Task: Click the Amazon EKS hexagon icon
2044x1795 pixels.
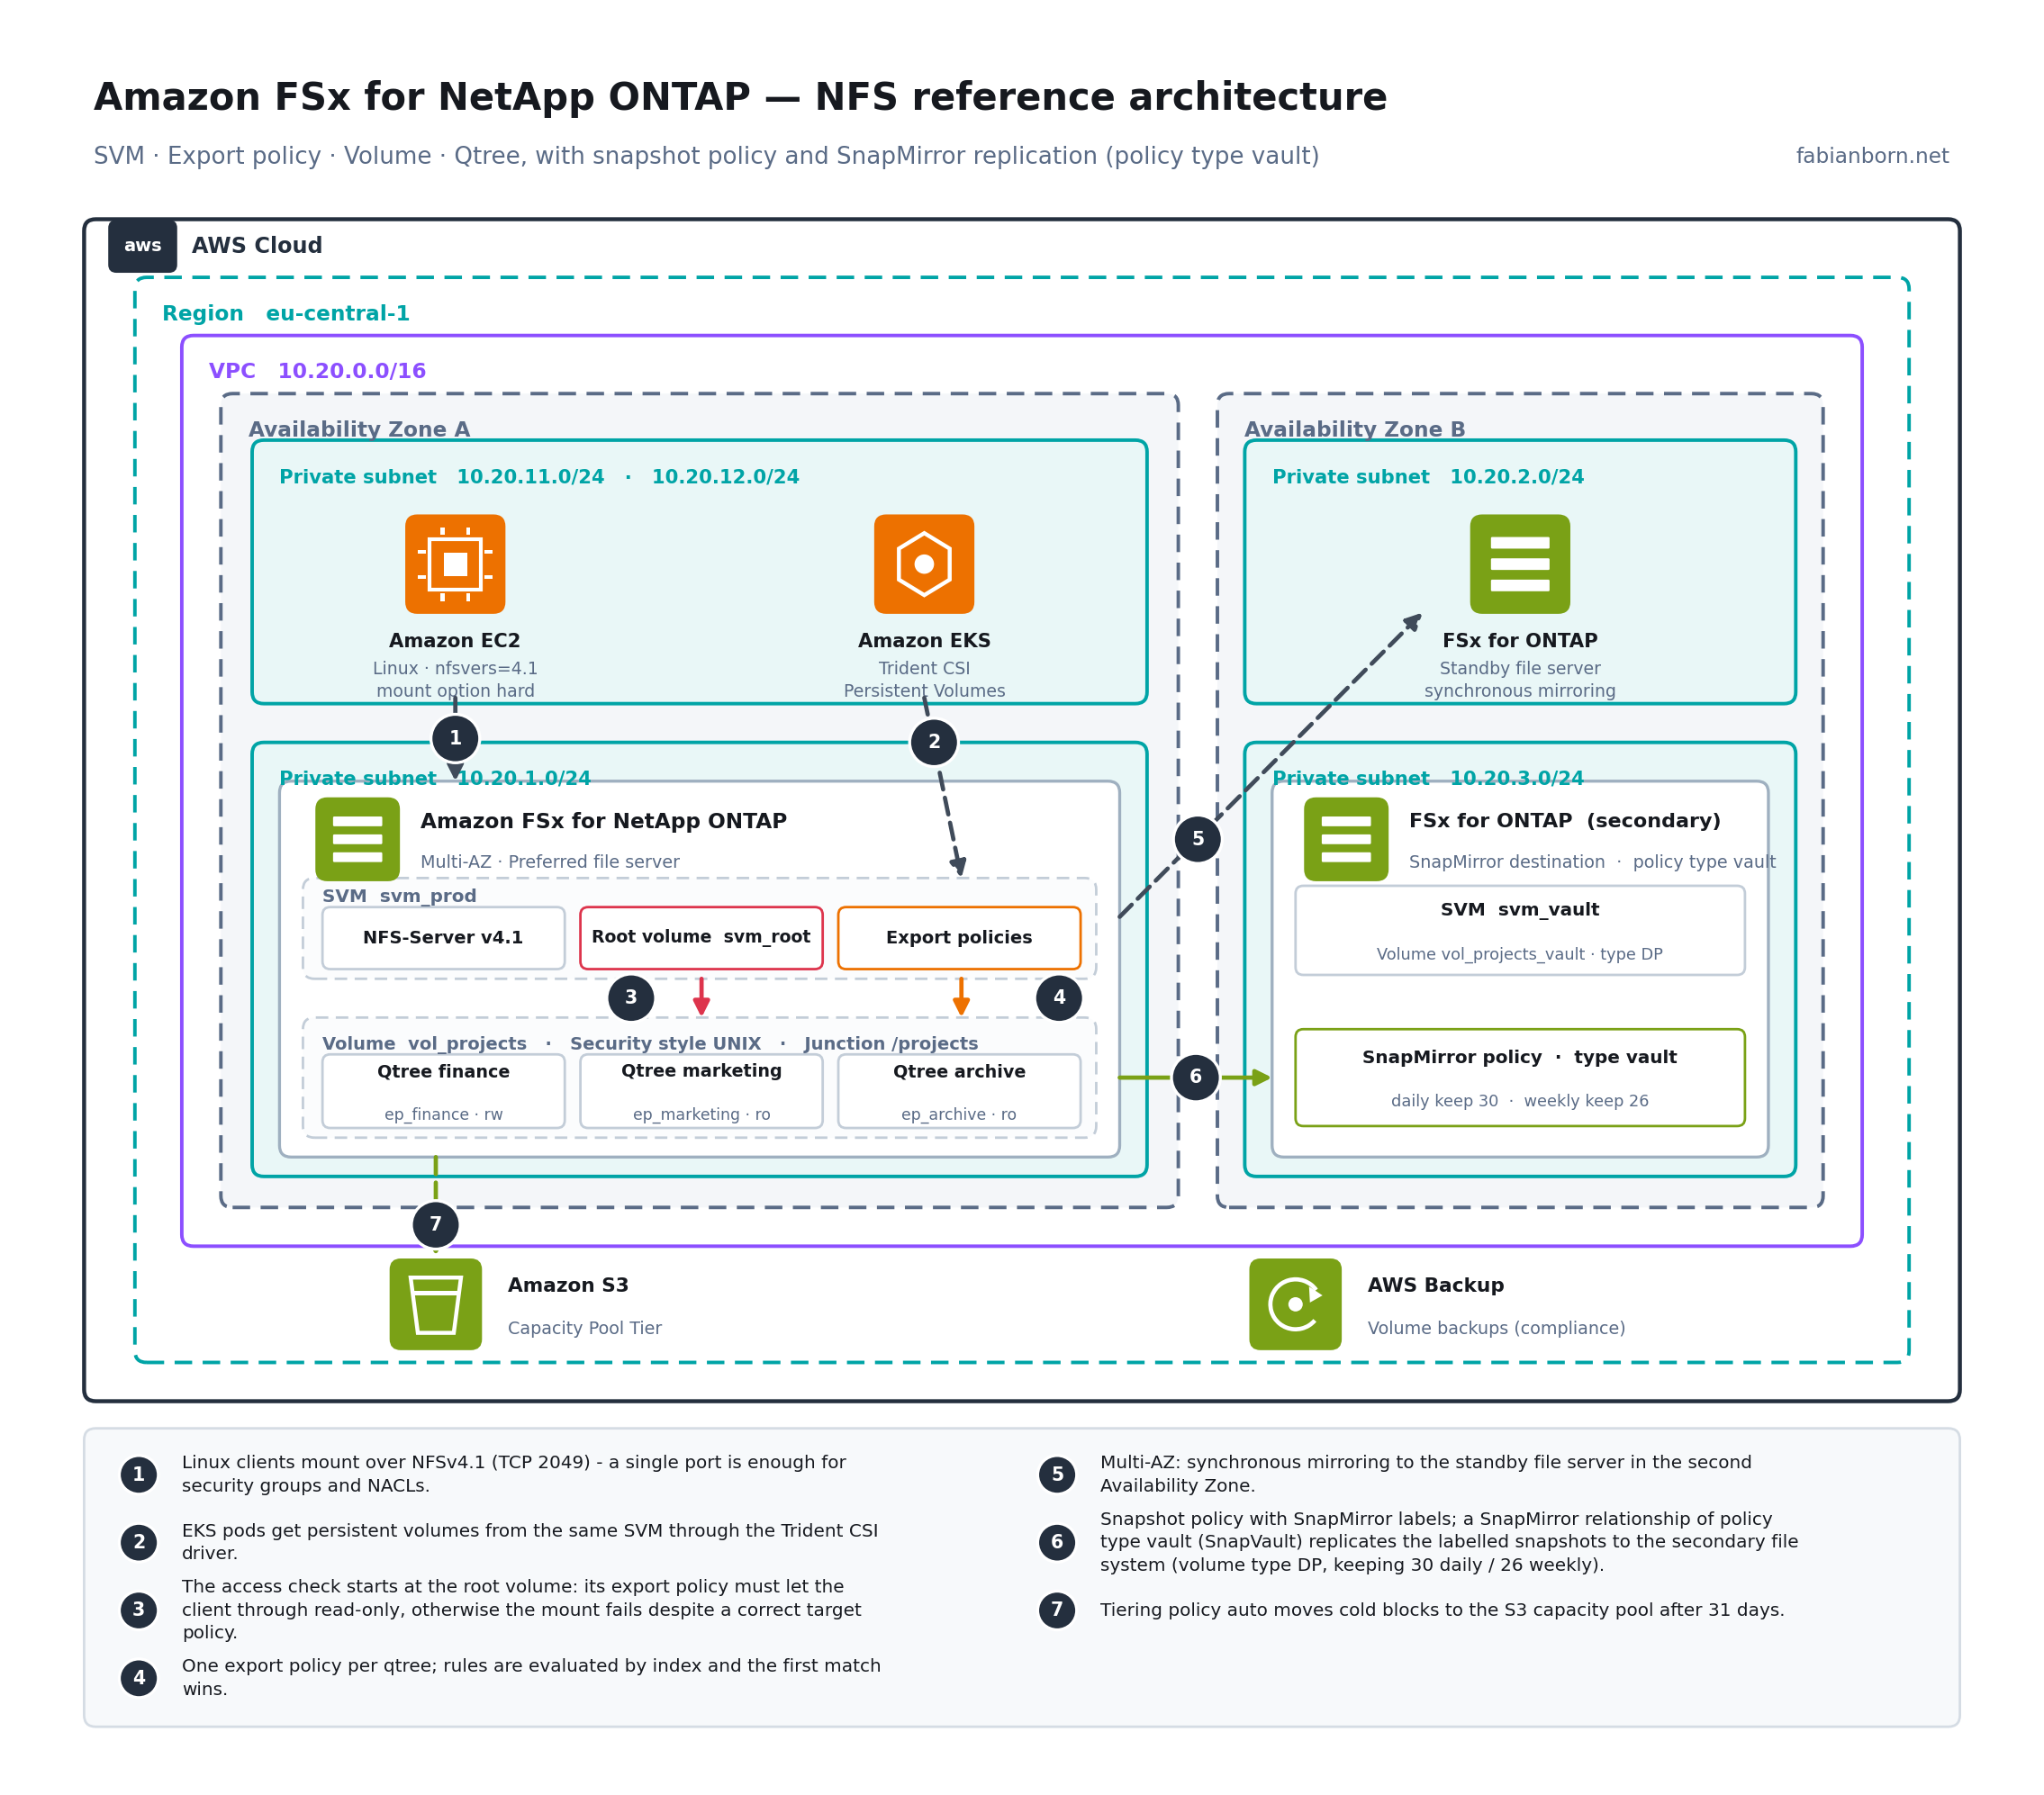Action: (x=924, y=564)
